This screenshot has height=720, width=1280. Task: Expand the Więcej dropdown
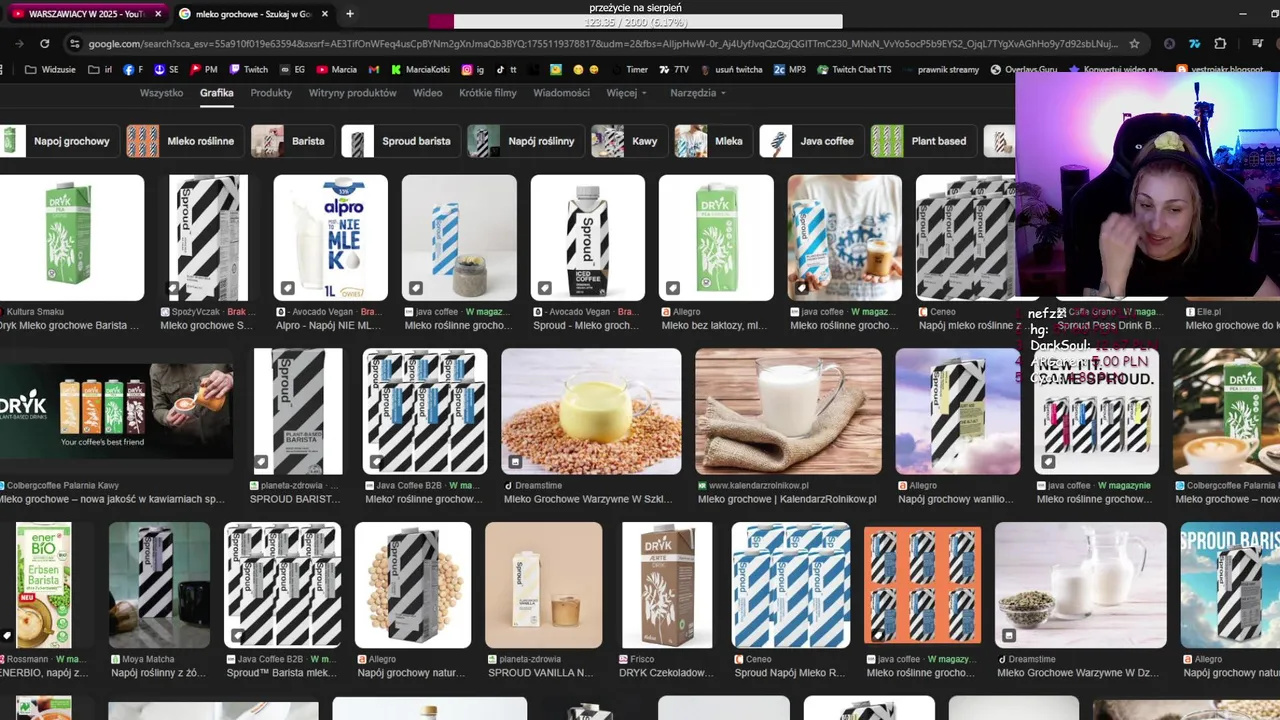626,93
